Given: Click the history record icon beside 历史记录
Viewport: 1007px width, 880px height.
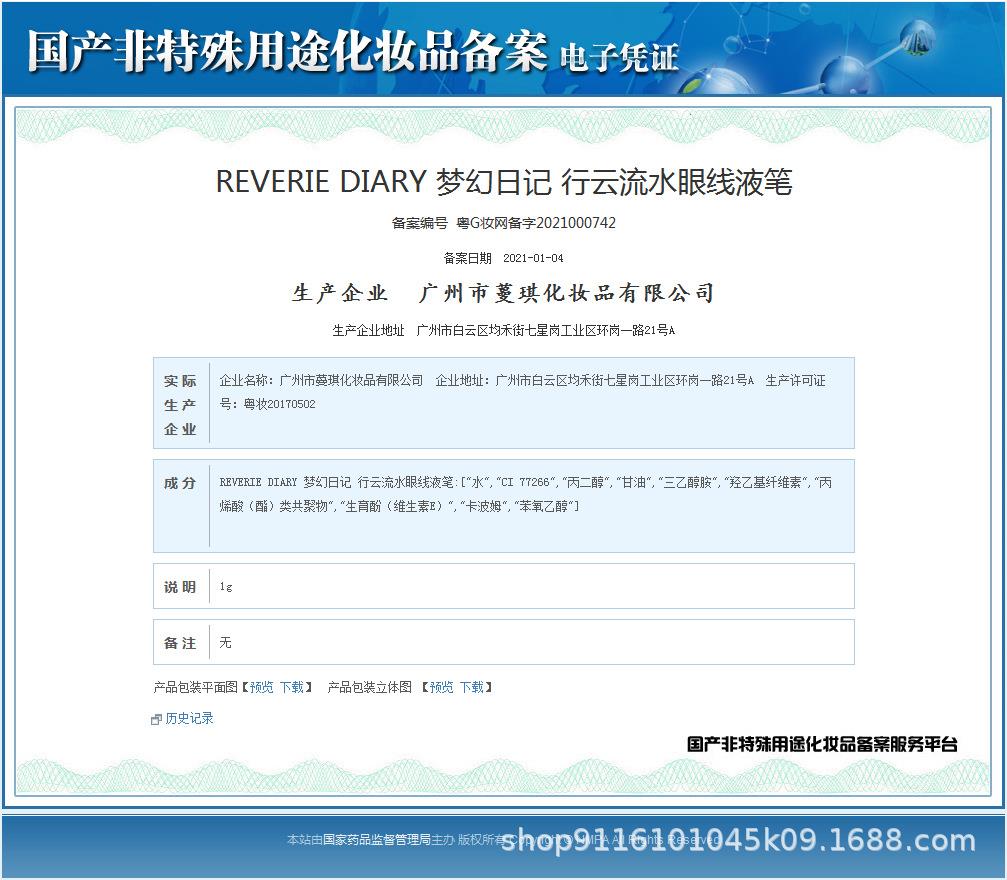Looking at the screenshot, I should (156, 719).
